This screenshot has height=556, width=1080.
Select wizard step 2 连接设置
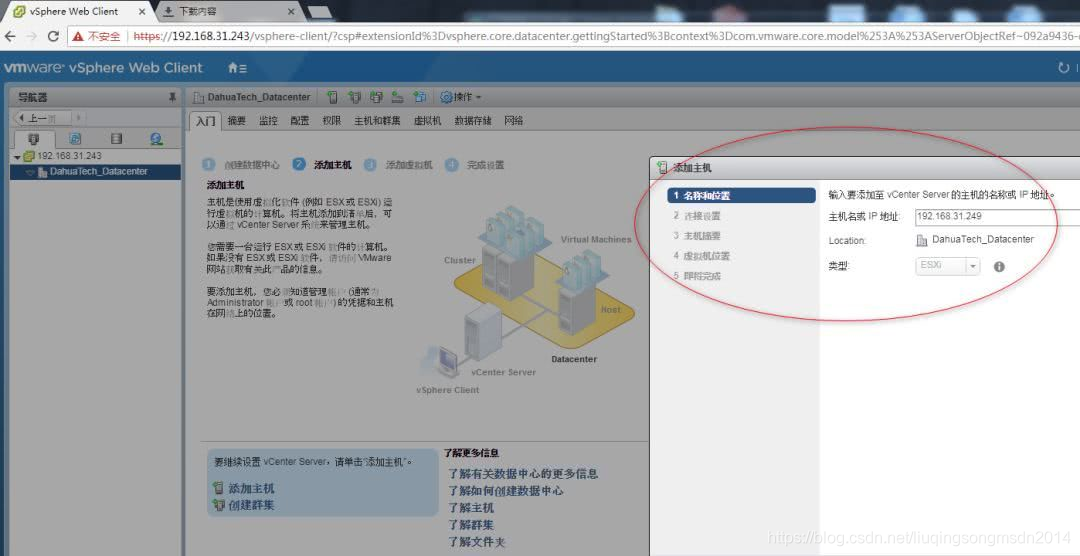coord(696,216)
